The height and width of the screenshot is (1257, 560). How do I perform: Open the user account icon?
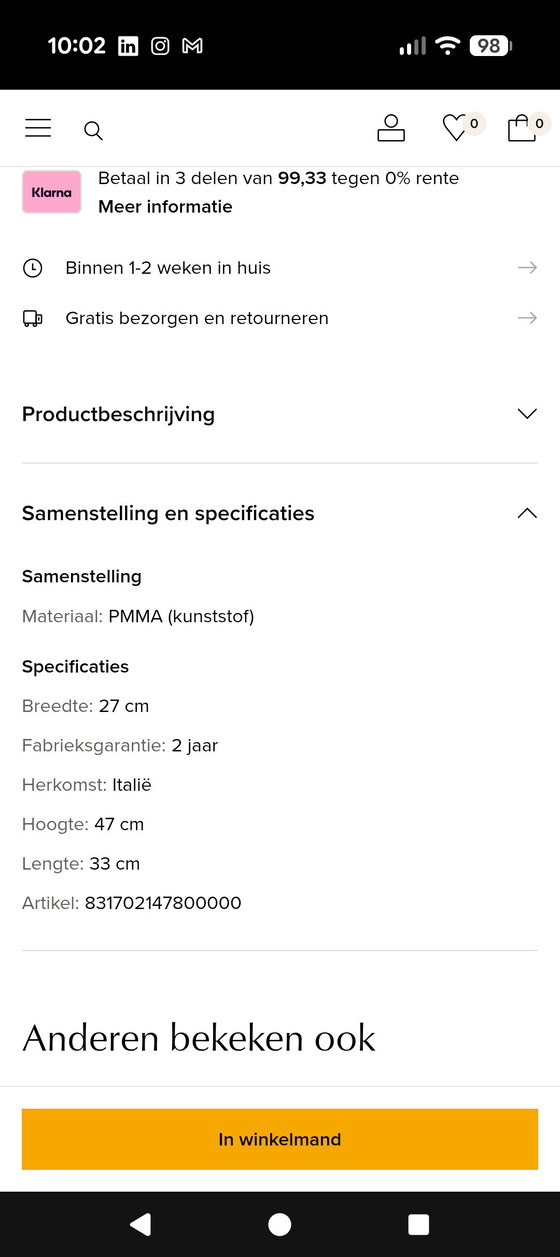tap(391, 128)
